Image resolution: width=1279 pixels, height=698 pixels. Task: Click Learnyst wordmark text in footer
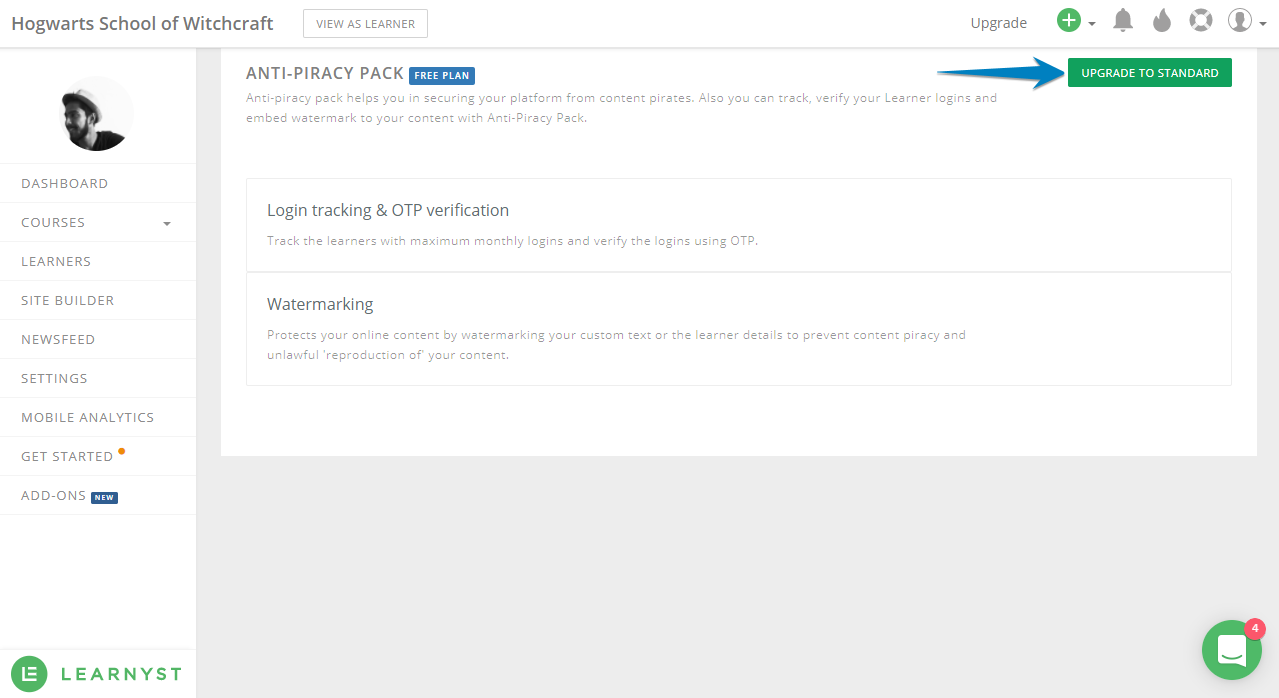coord(121,674)
